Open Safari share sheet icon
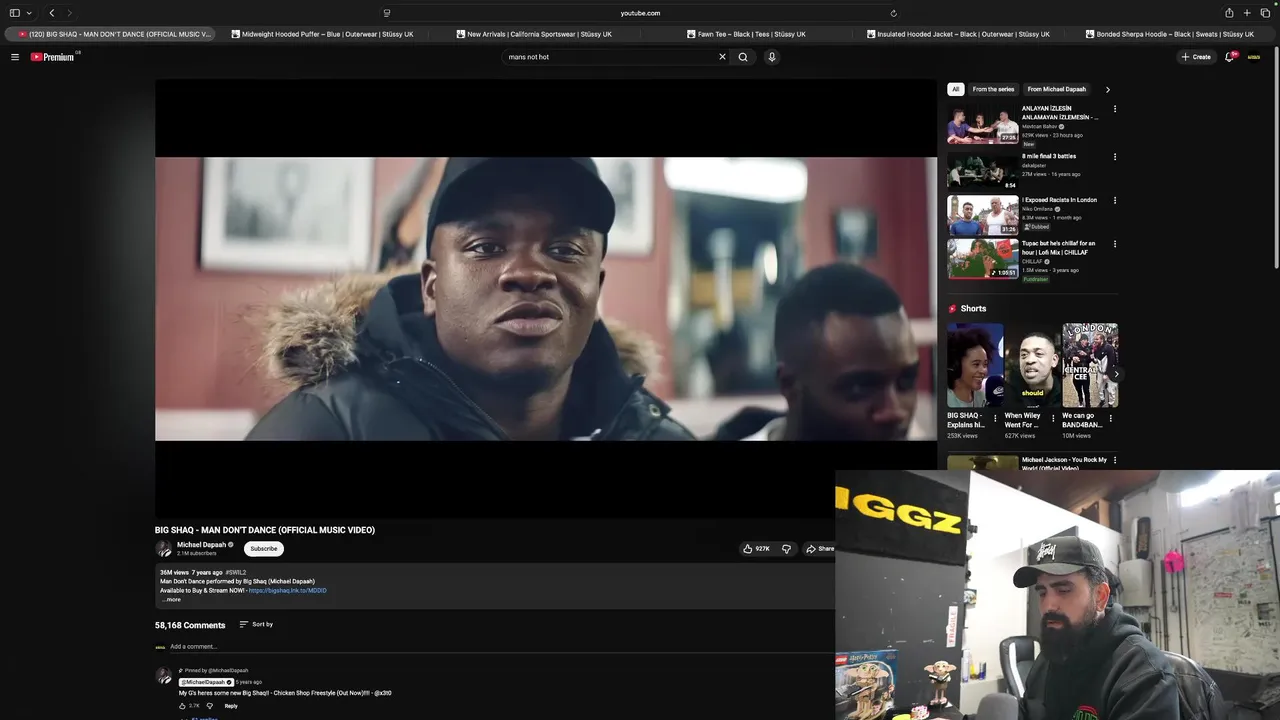 click(x=1229, y=13)
